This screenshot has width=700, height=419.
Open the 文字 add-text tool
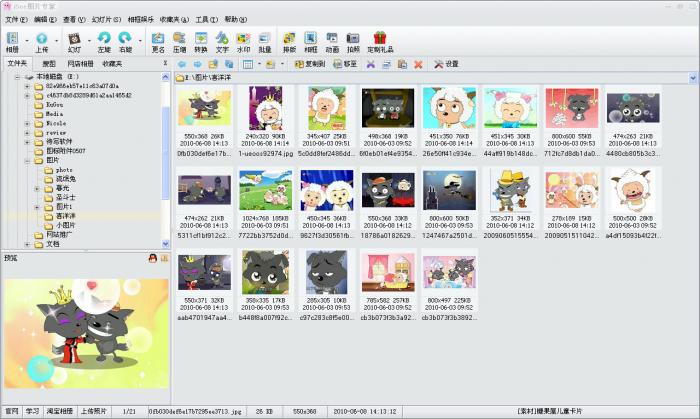click(222, 42)
